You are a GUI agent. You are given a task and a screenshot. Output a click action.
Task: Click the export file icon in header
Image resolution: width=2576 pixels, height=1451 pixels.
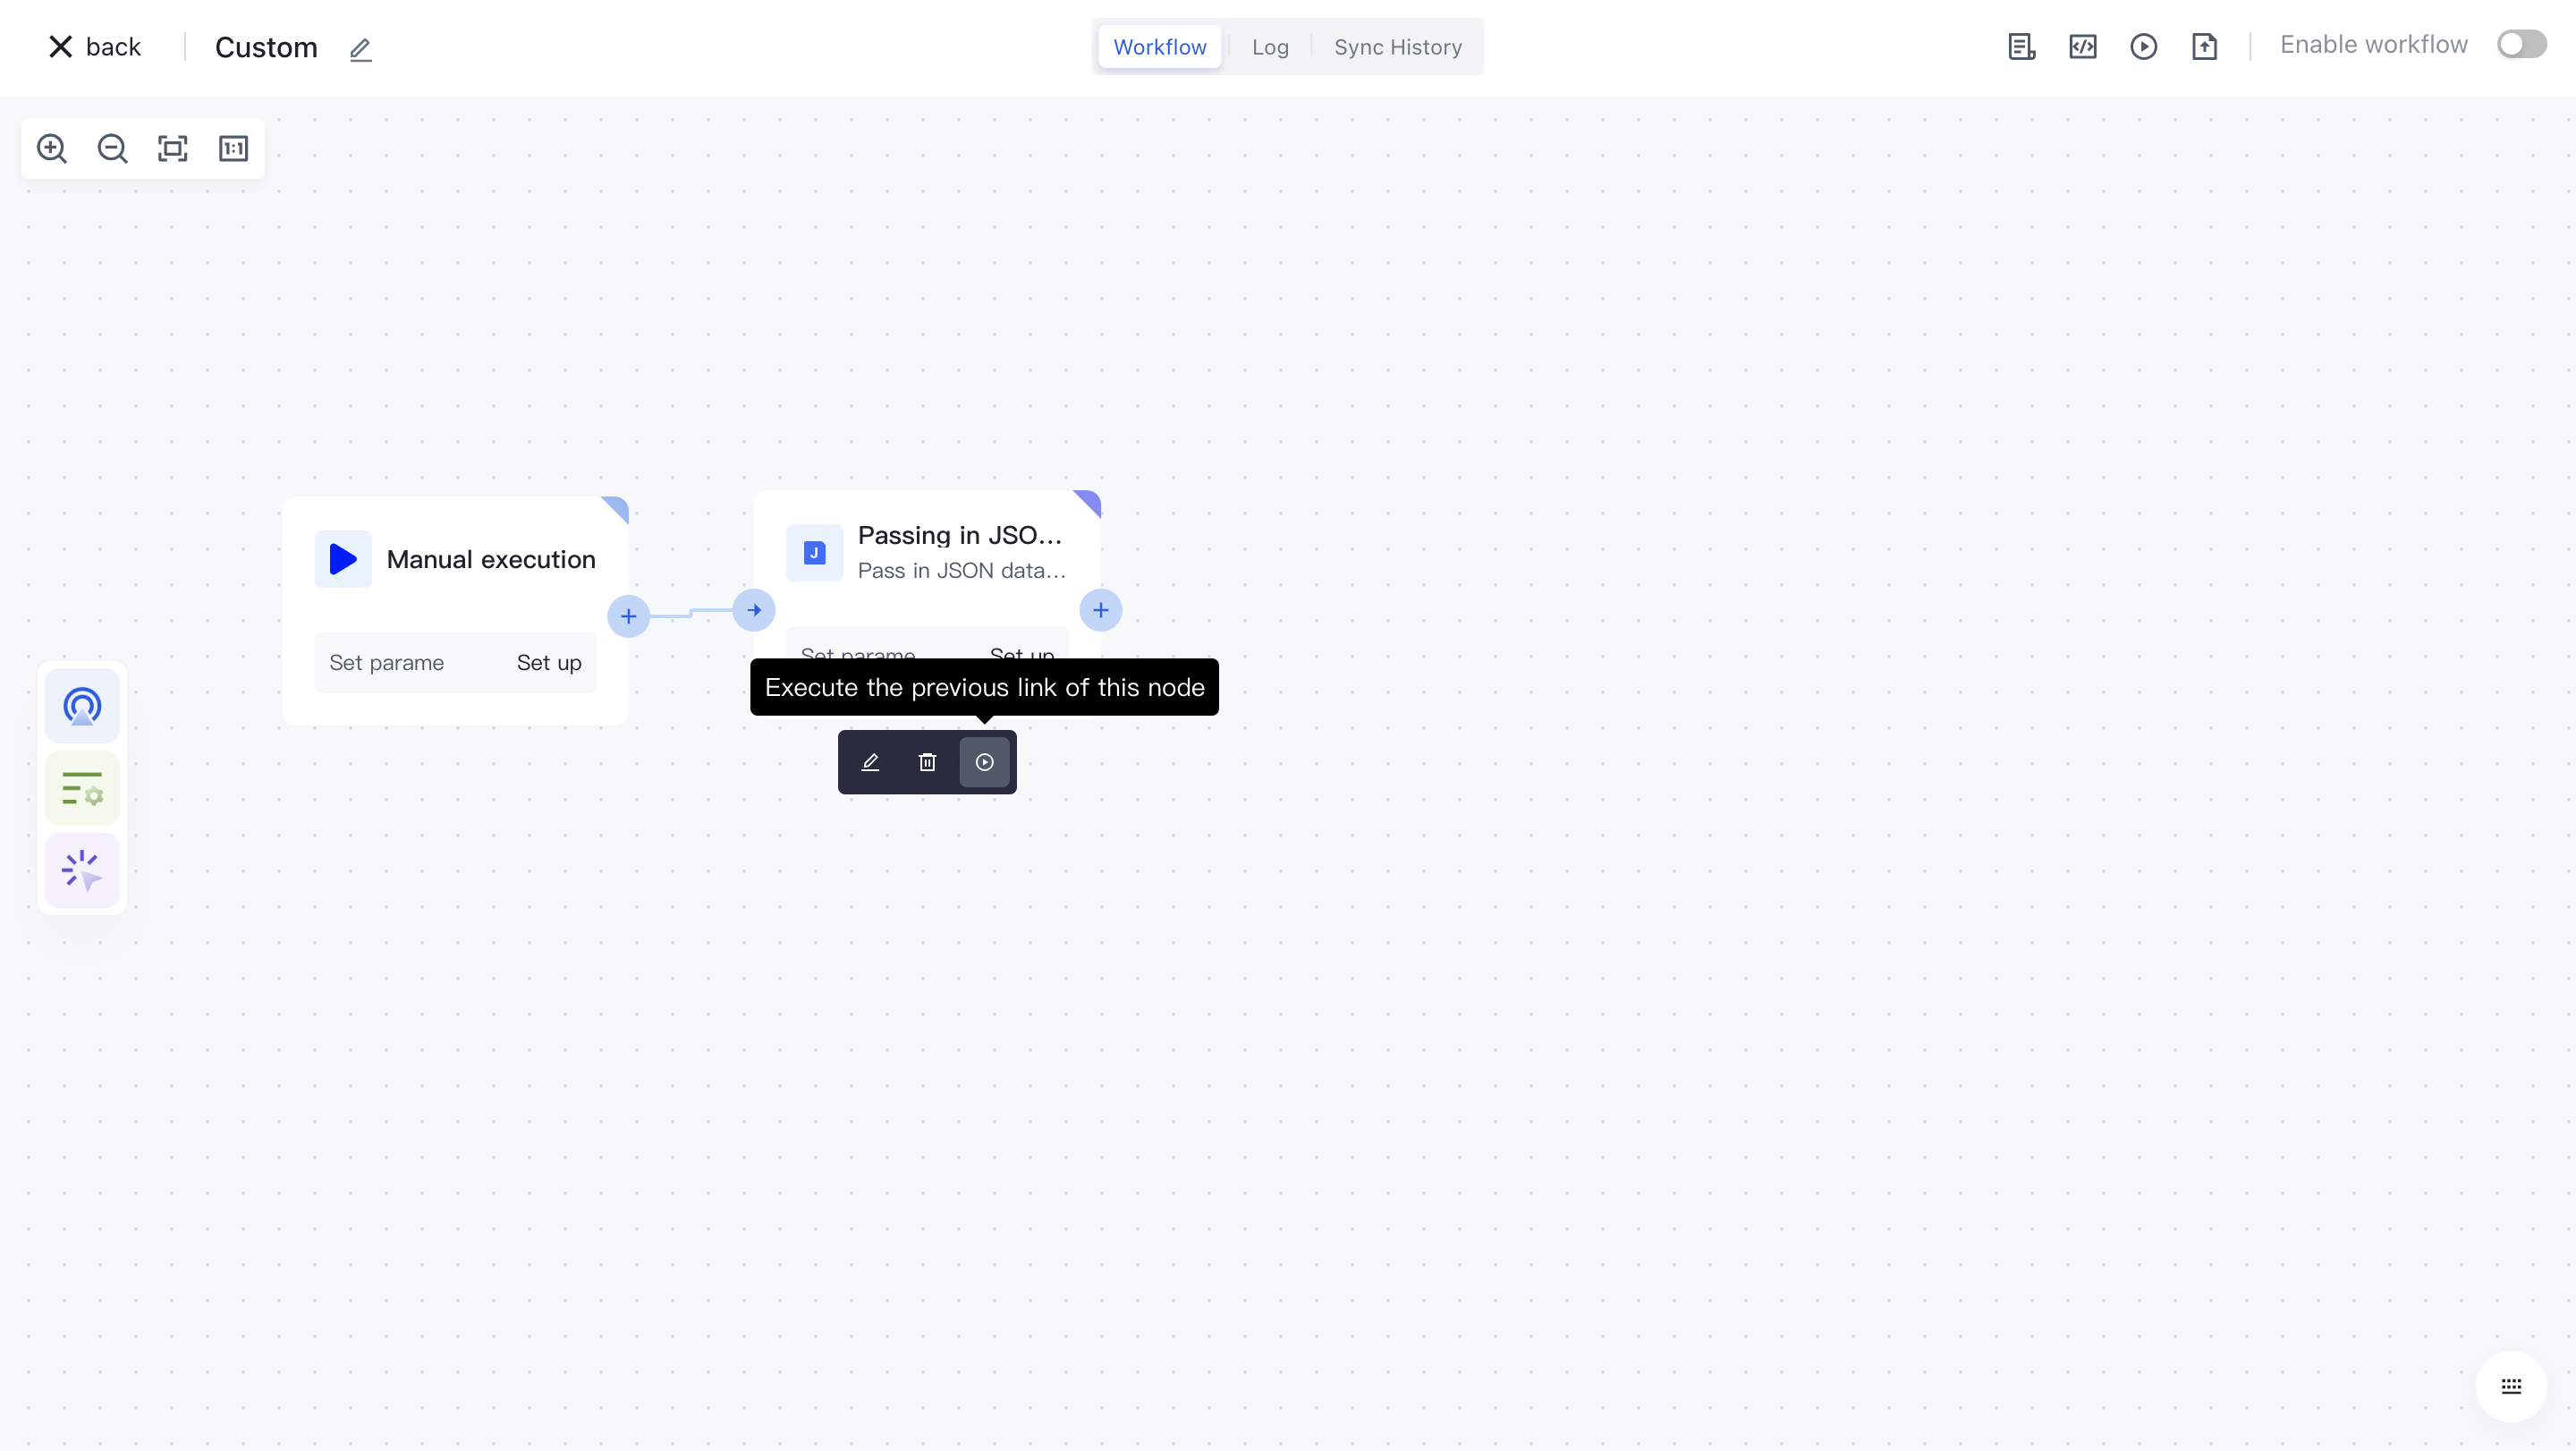(x=2204, y=46)
